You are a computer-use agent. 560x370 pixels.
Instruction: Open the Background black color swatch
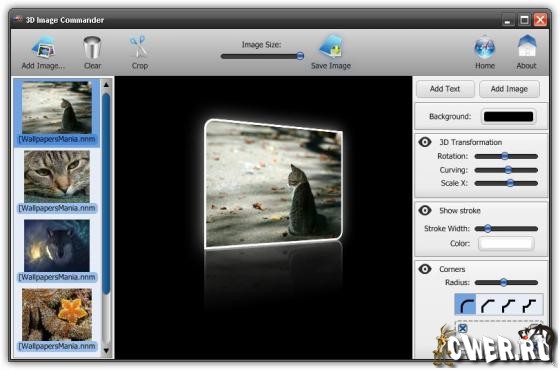[508, 116]
